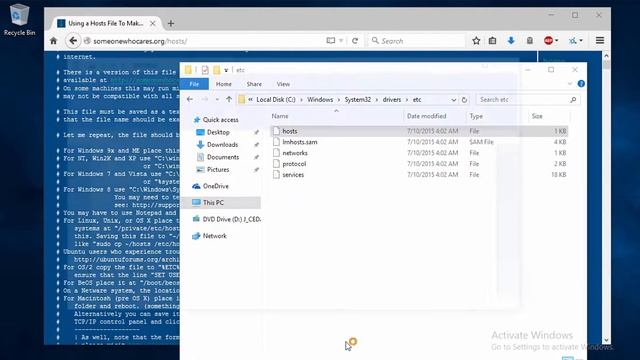Go up one folder level
The height and width of the screenshot is (360, 640).
click(x=229, y=99)
